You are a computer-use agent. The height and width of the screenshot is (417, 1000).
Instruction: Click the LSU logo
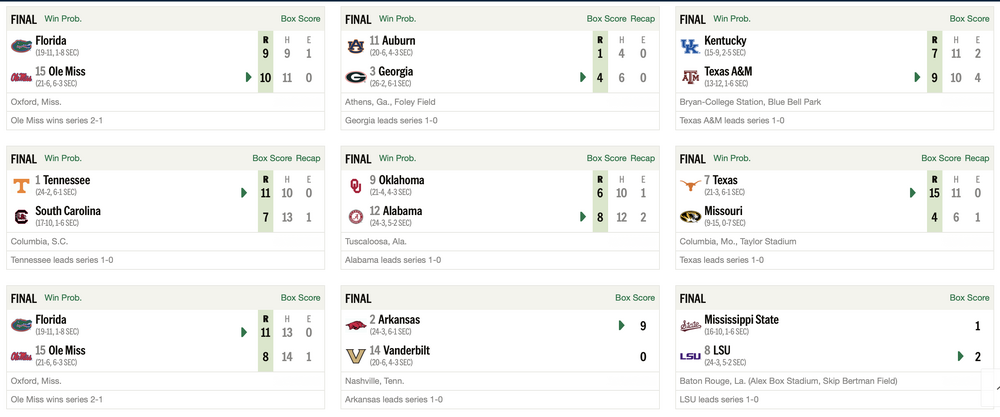tap(690, 356)
